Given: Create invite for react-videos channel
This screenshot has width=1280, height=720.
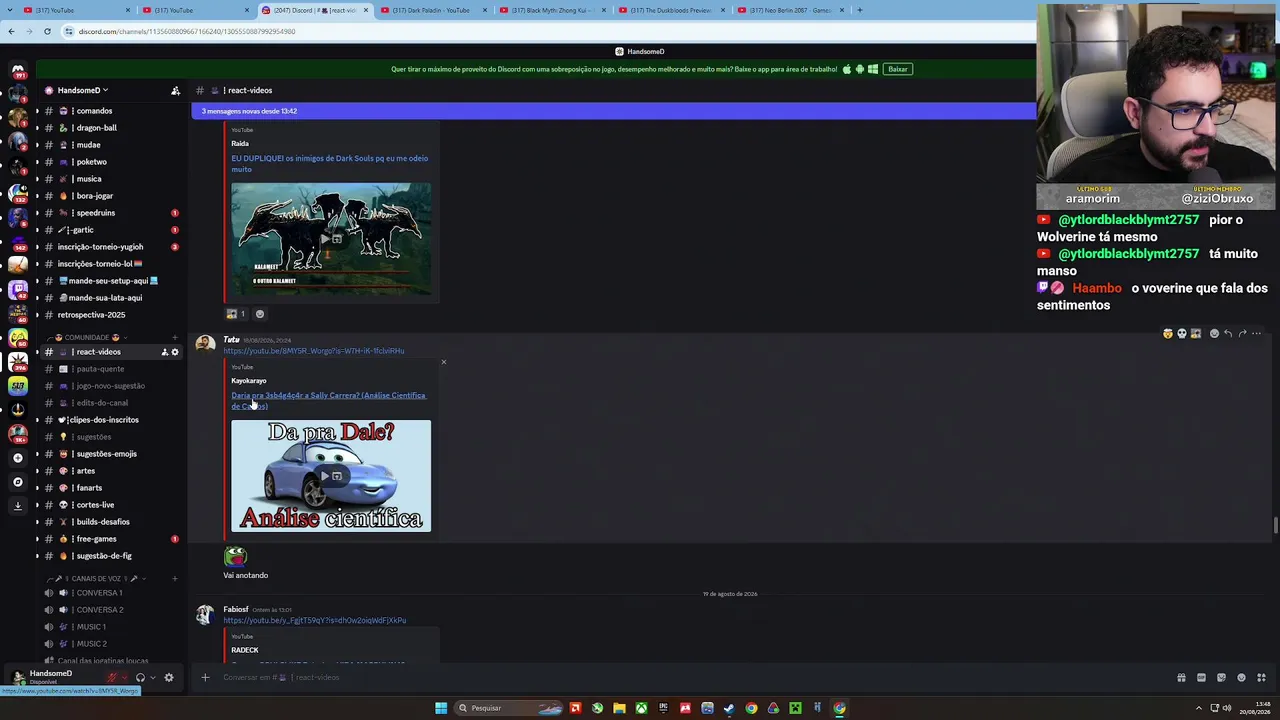Looking at the screenshot, I should pyautogui.click(x=165, y=352).
